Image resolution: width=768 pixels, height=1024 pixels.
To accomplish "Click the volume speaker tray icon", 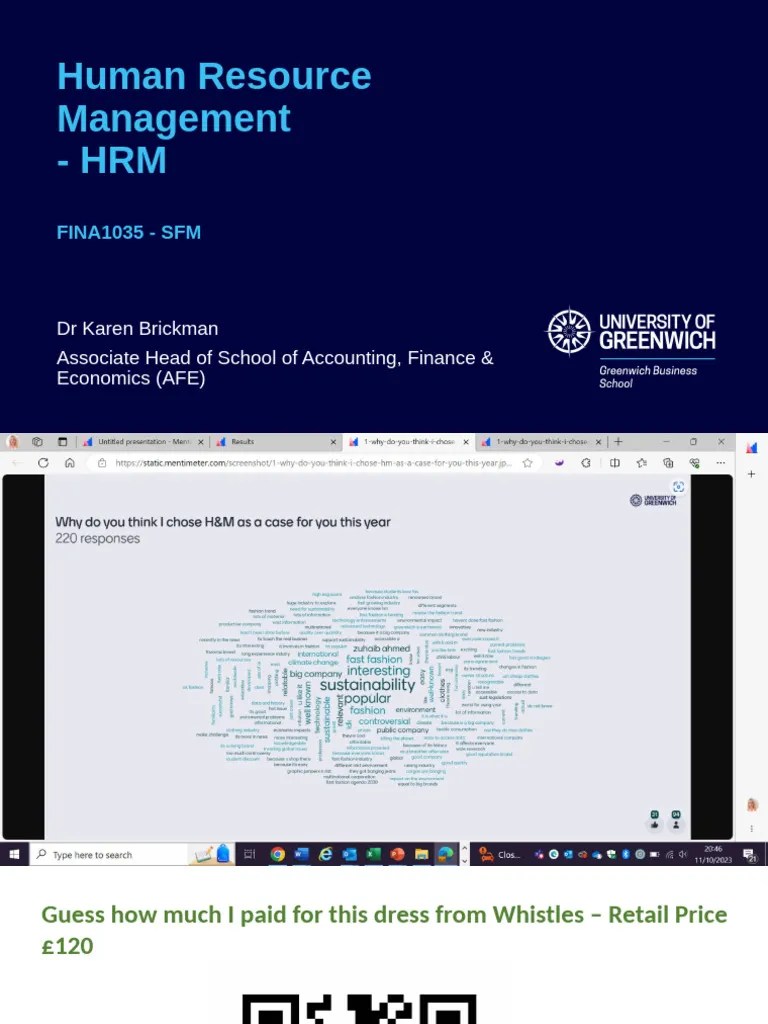I will [683, 854].
